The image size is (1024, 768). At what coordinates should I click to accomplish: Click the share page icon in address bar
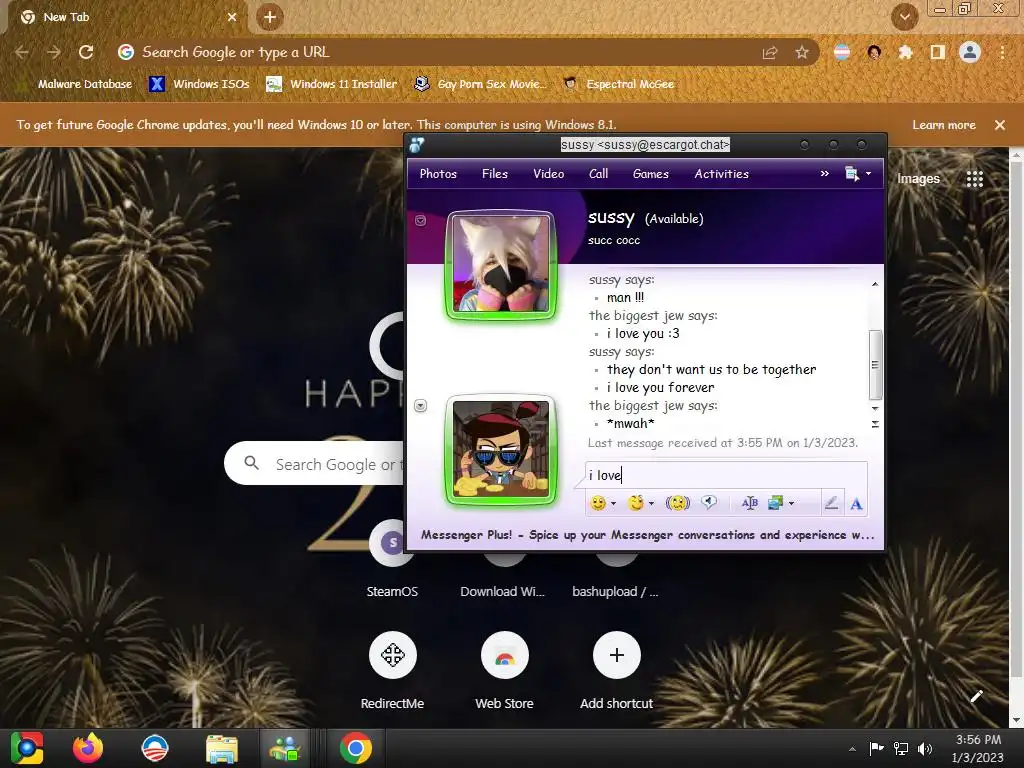pos(770,53)
